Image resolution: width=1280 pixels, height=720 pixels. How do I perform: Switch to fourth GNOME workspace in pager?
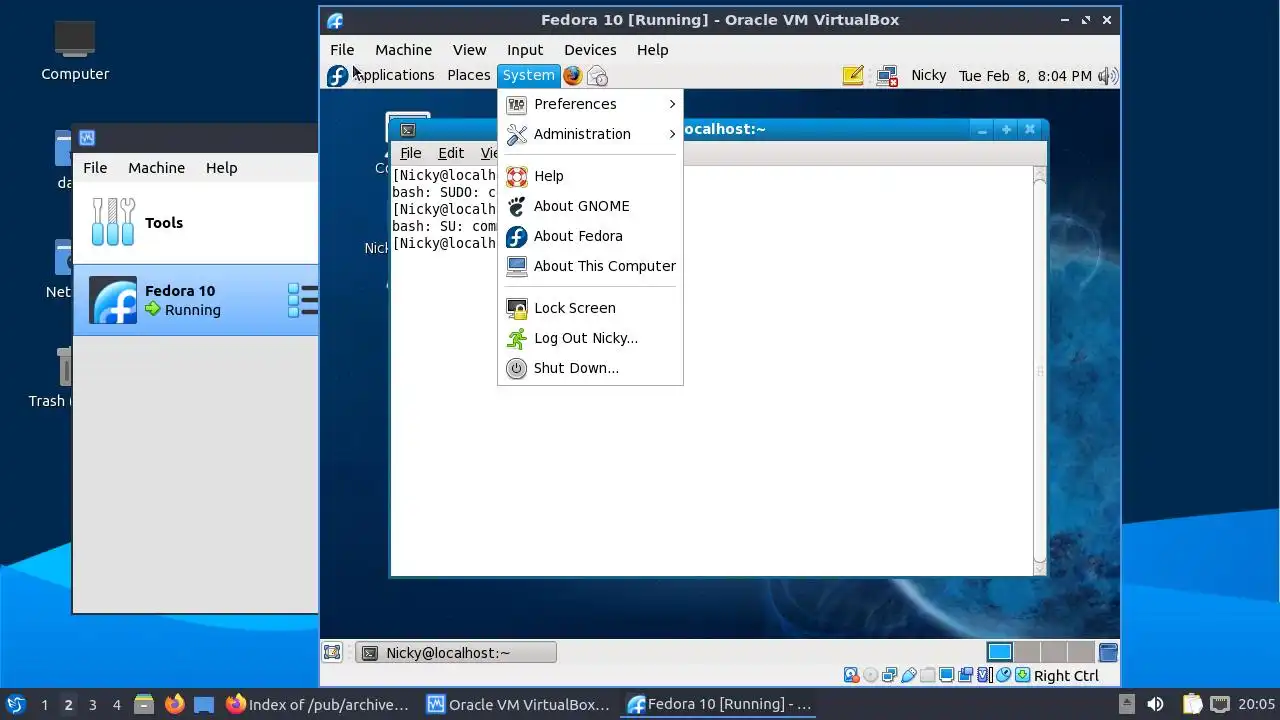pyautogui.click(x=1081, y=653)
